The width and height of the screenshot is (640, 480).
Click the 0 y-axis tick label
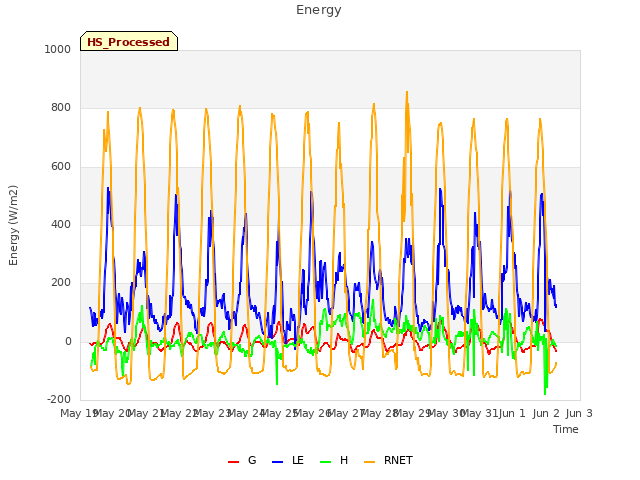[68, 342]
